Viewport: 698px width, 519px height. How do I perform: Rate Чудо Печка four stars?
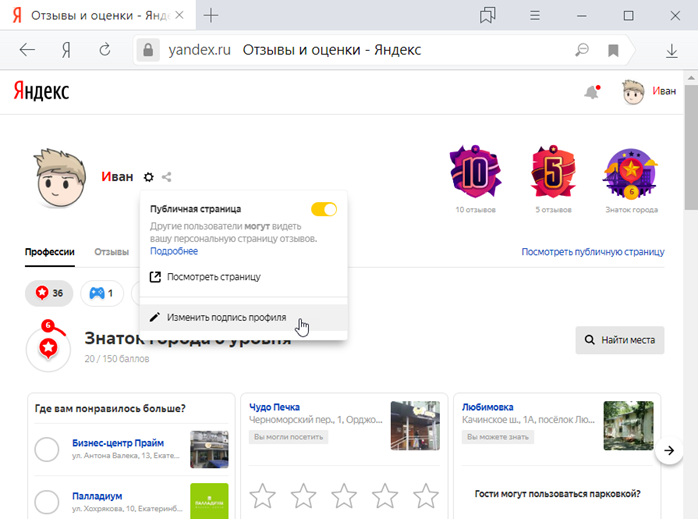click(x=385, y=495)
